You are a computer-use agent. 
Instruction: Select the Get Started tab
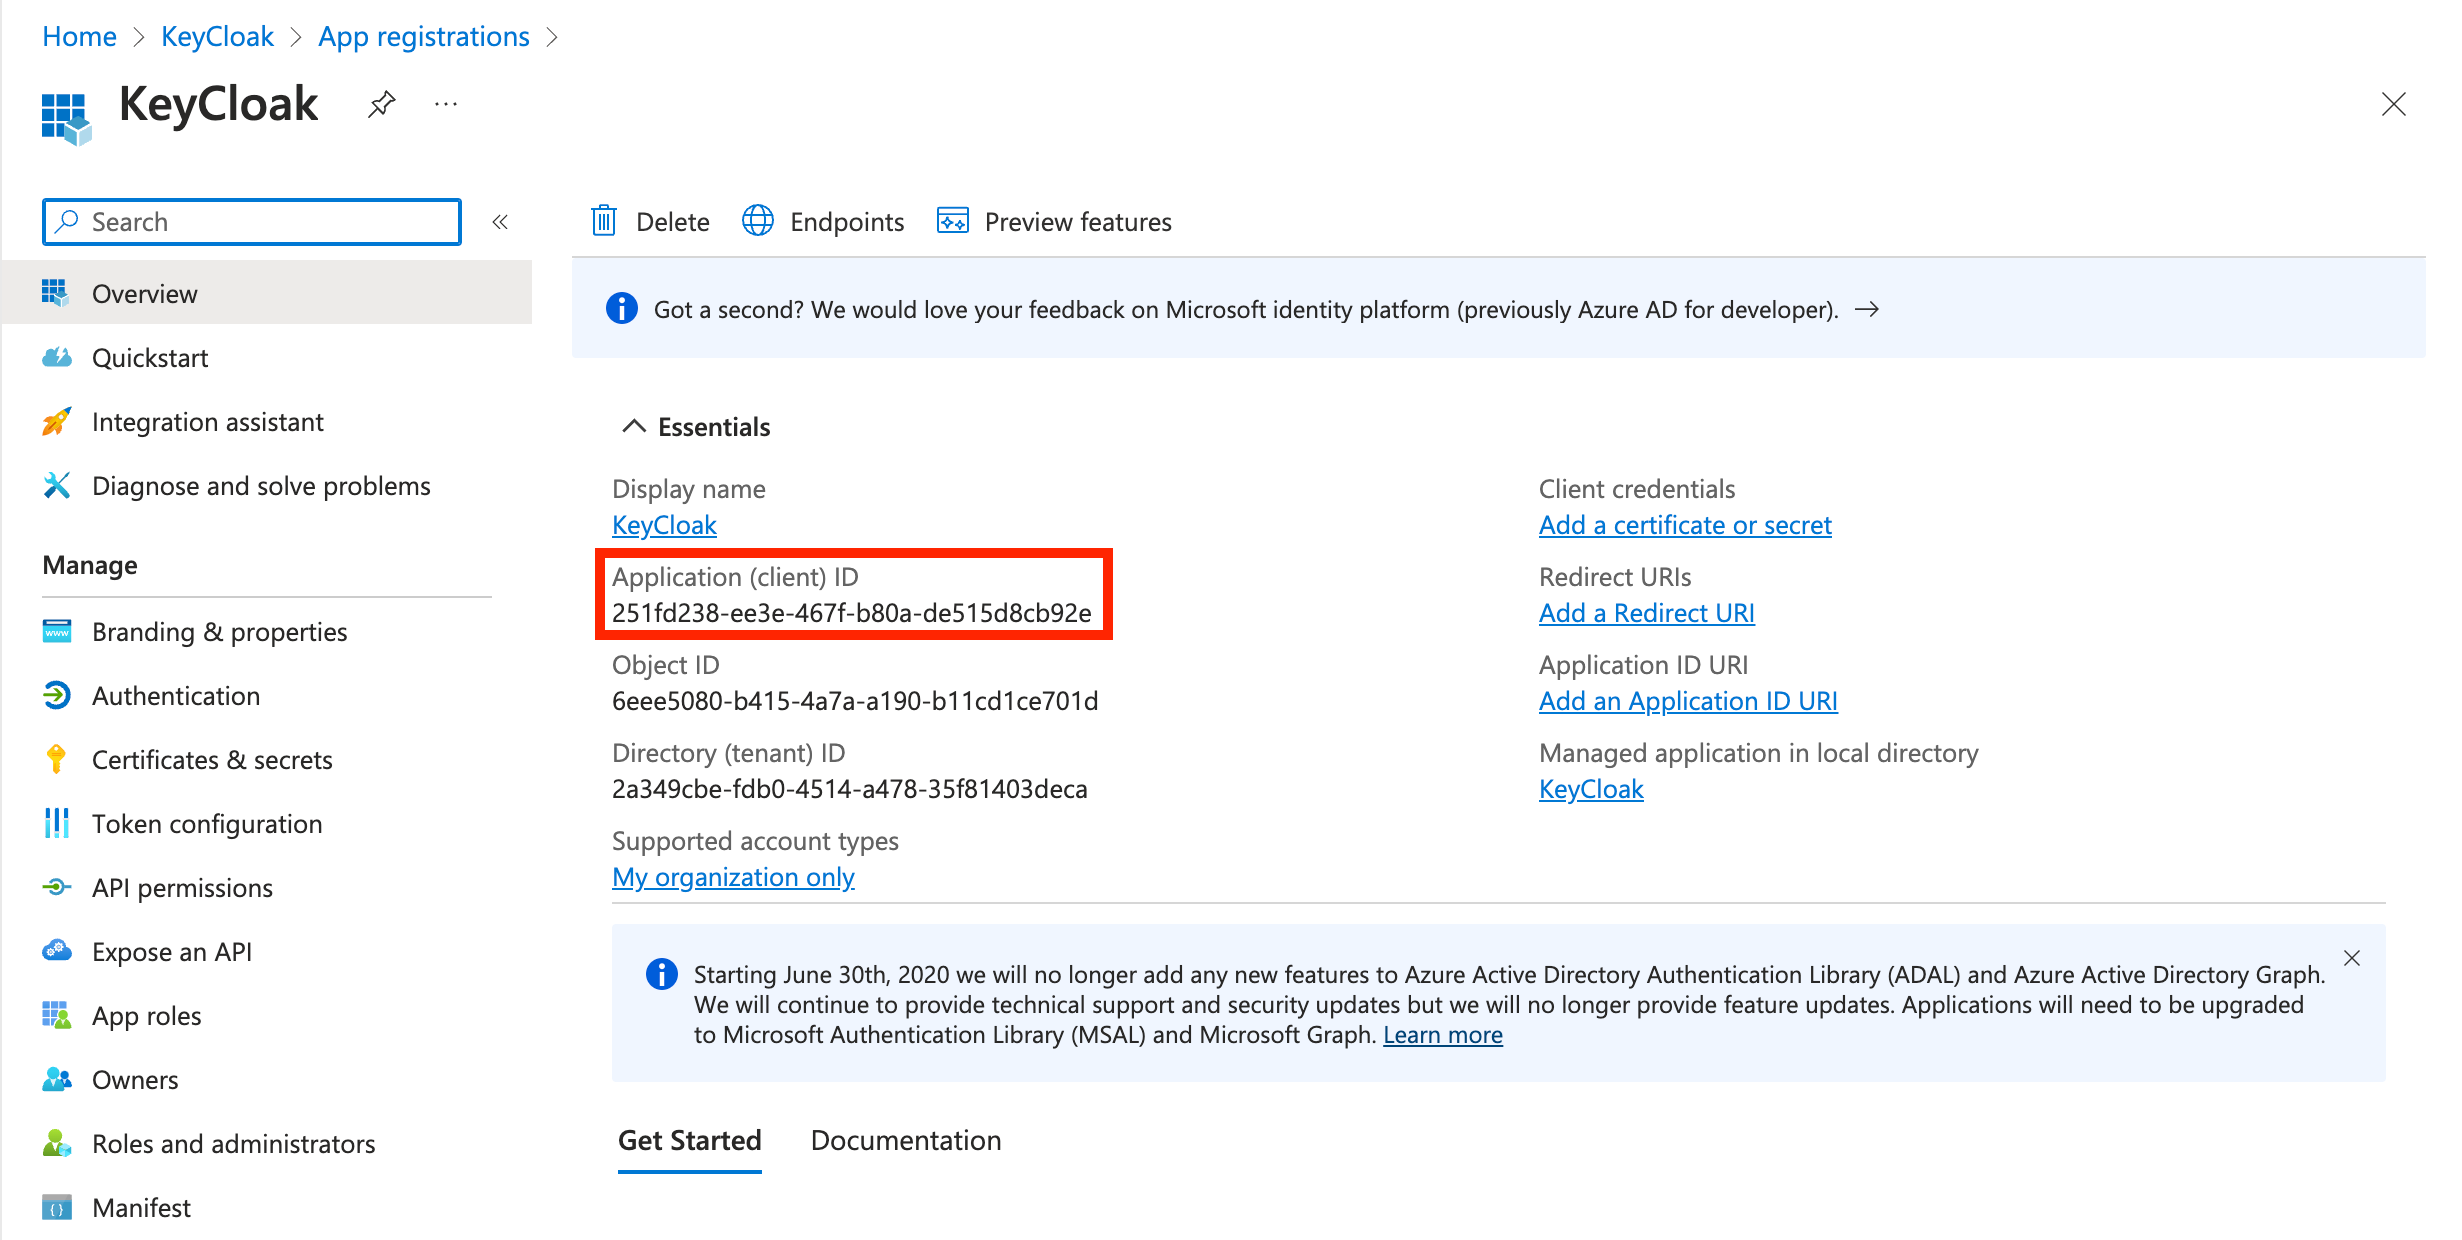[x=689, y=1141]
